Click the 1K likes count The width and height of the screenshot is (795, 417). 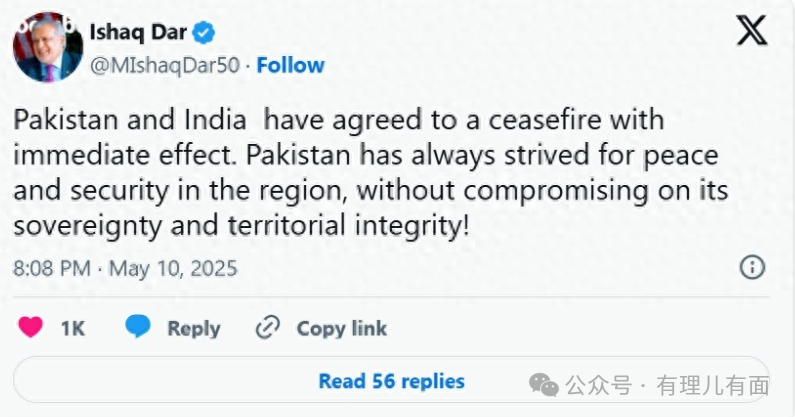click(x=72, y=328)
